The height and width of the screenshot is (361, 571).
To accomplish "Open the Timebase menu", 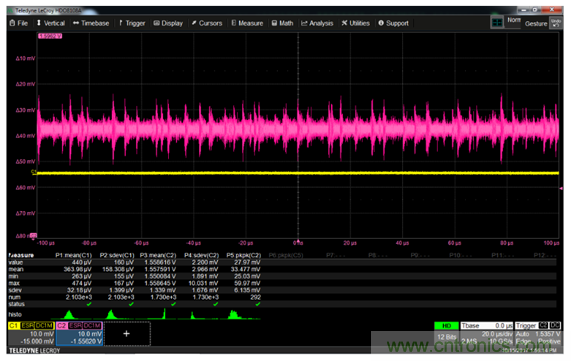I will [91, 23].
